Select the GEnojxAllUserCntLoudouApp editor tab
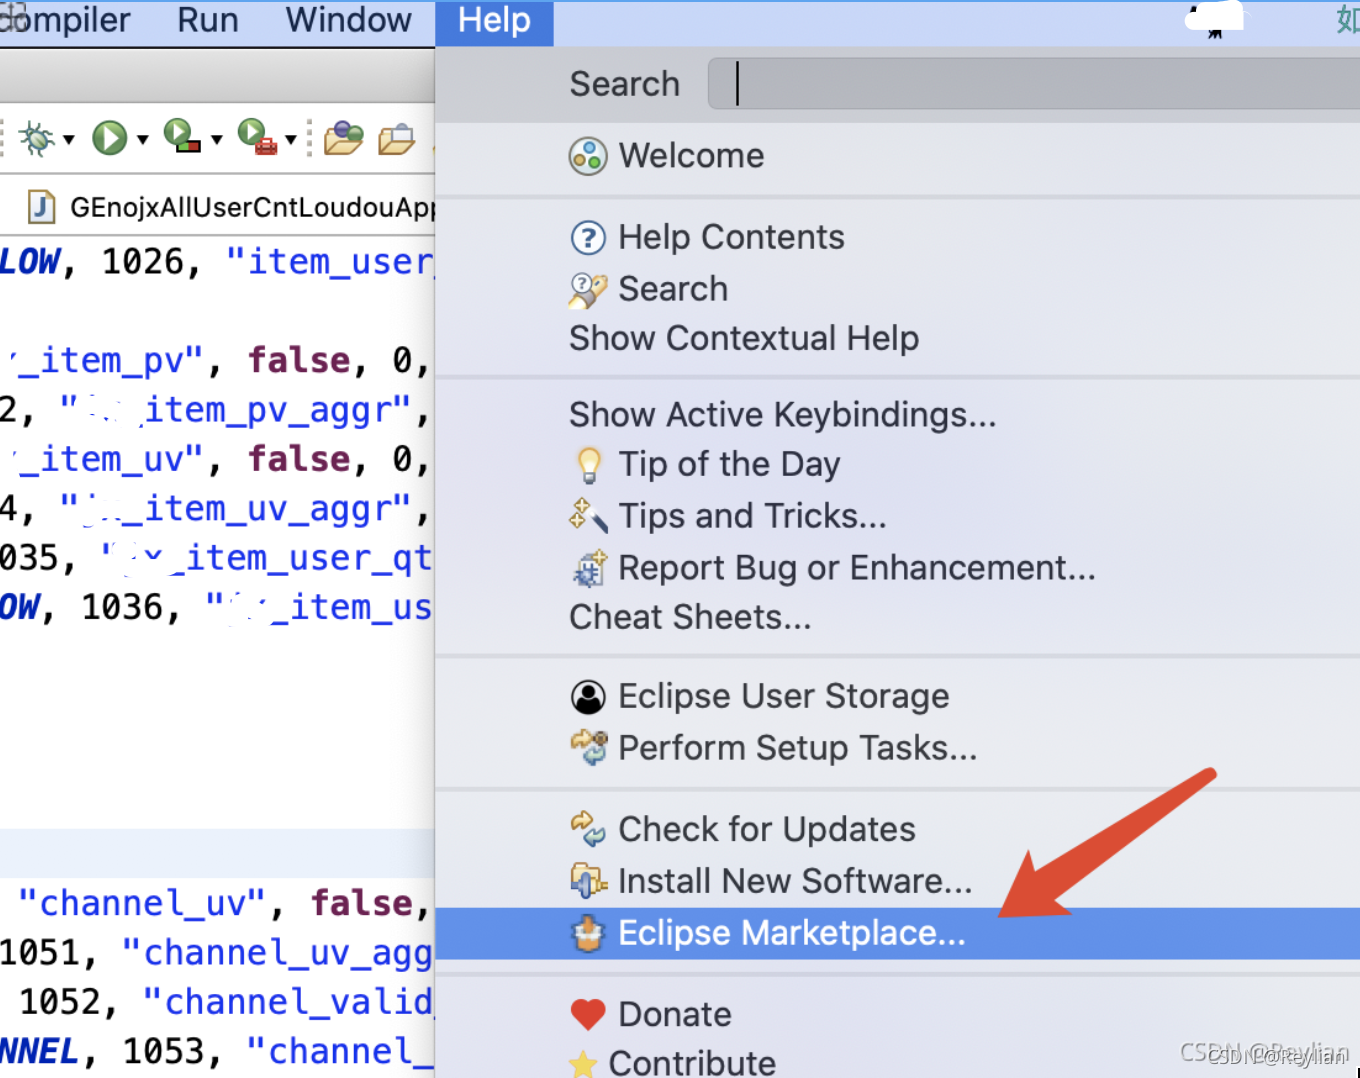The image size is (1360, 1078). [230, 207]
